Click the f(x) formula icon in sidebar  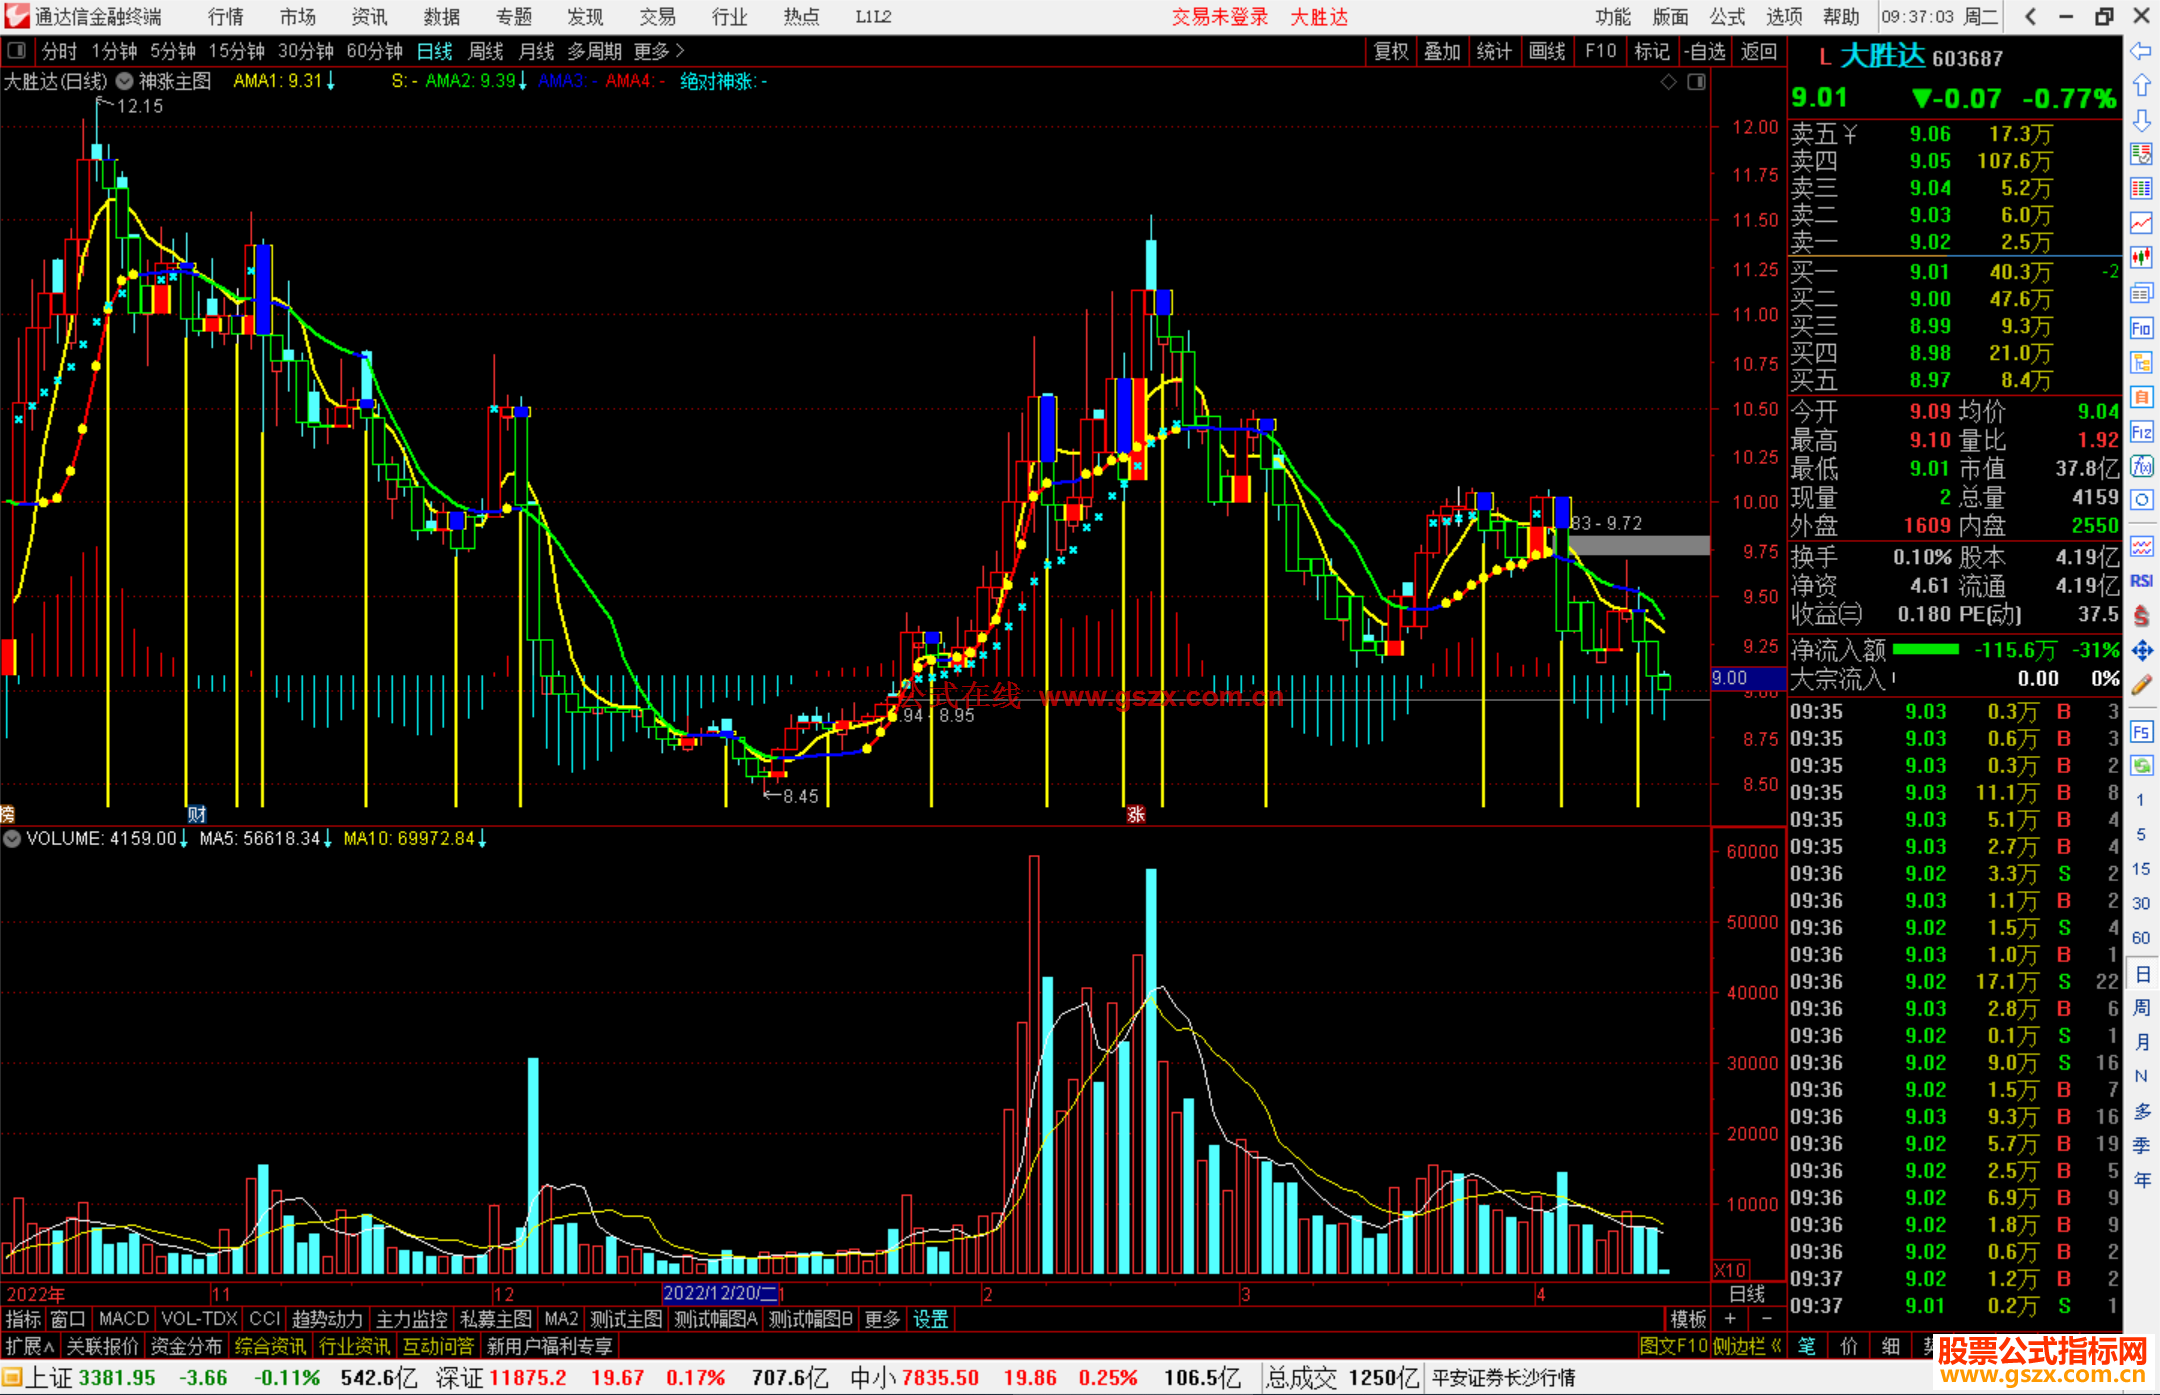click(2141, 466)
